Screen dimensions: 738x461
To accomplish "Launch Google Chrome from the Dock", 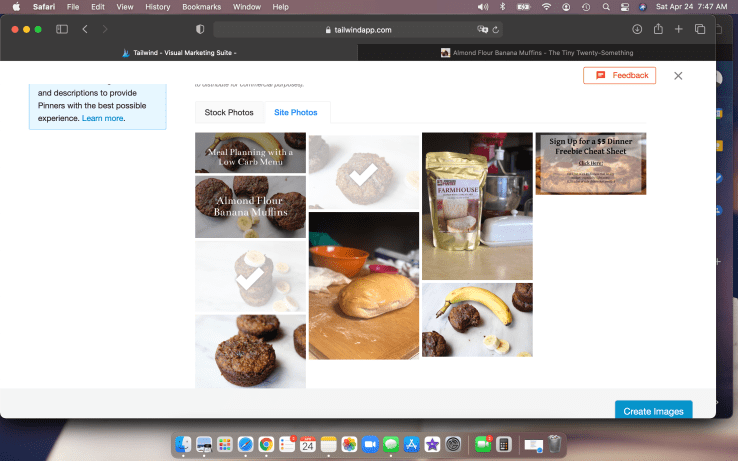I will coord(266,444).
